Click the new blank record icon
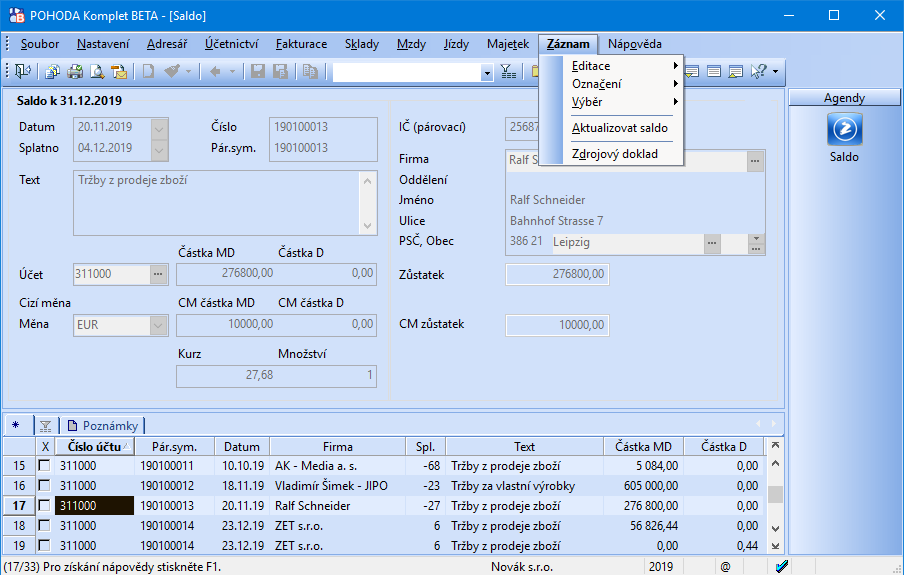 click(148, 72)
